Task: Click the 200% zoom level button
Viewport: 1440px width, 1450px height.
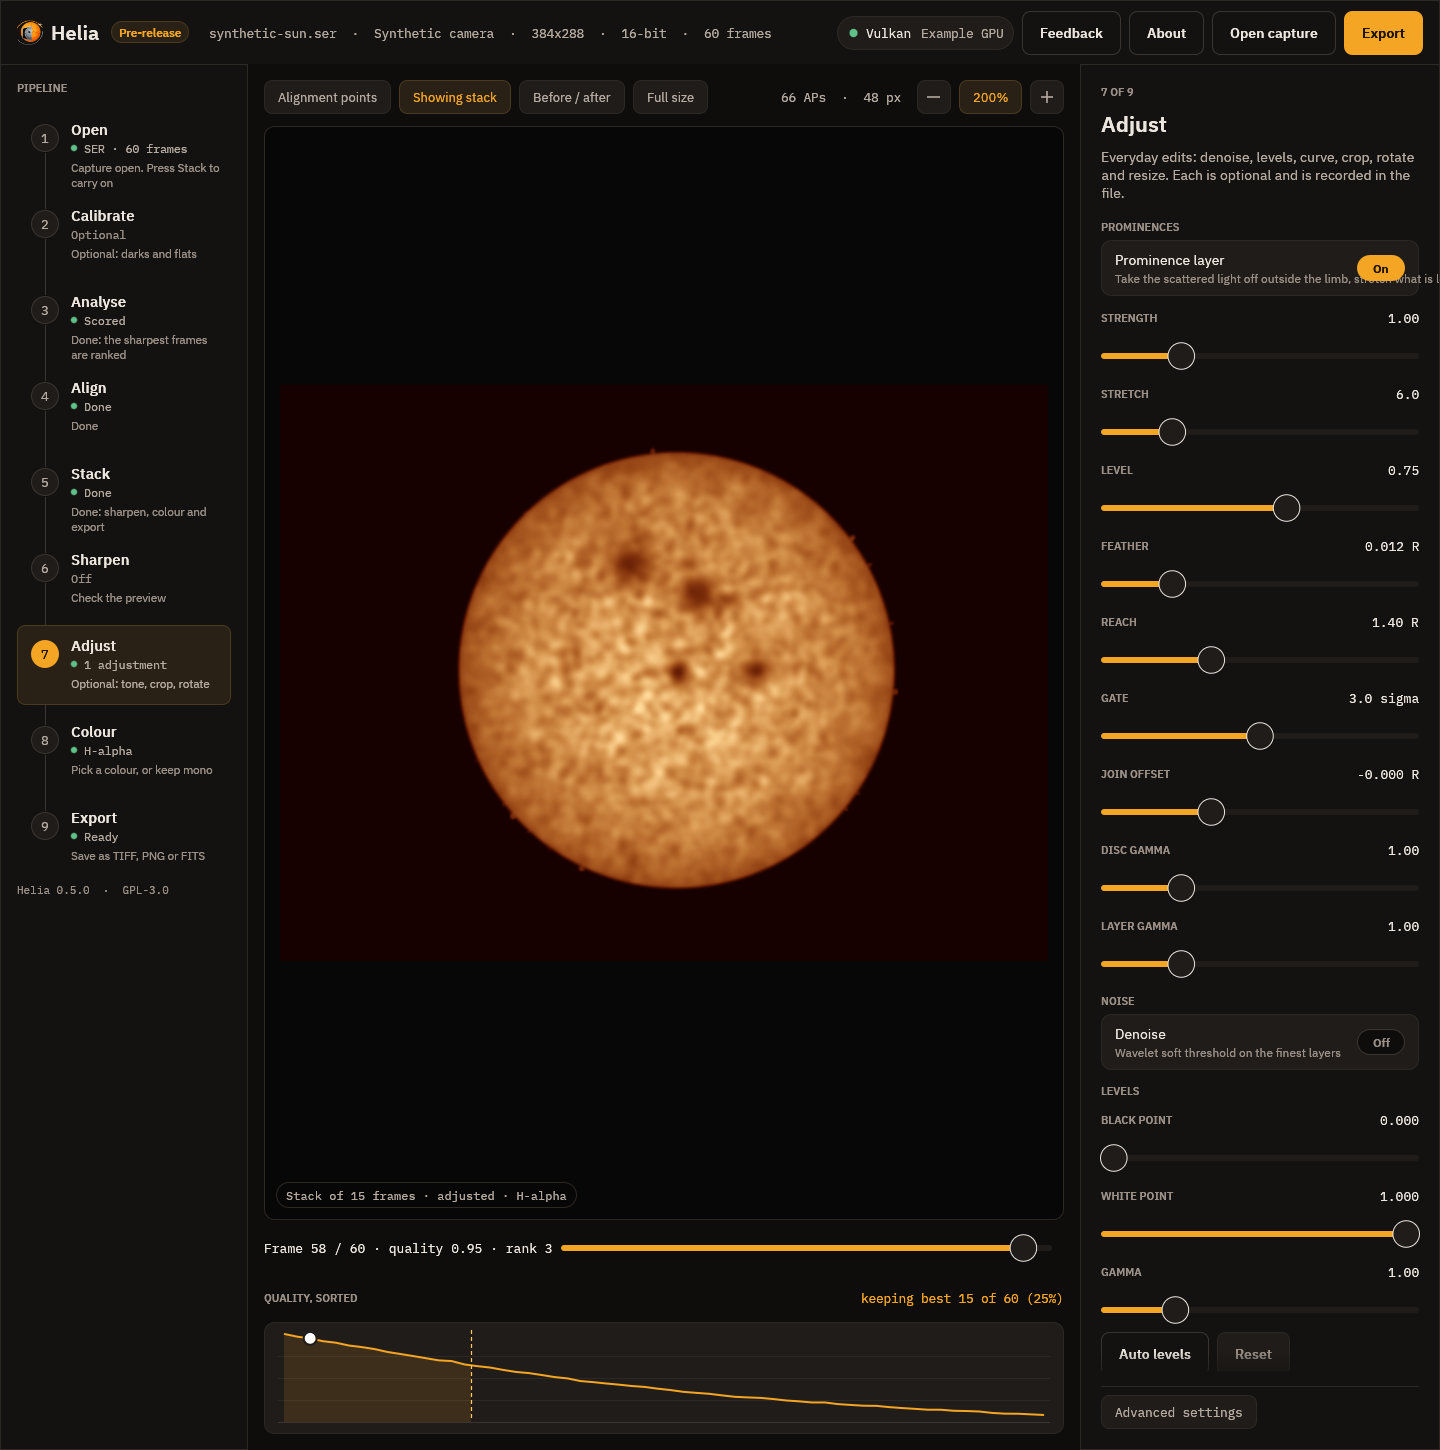Action: click(x=990, y=97)
